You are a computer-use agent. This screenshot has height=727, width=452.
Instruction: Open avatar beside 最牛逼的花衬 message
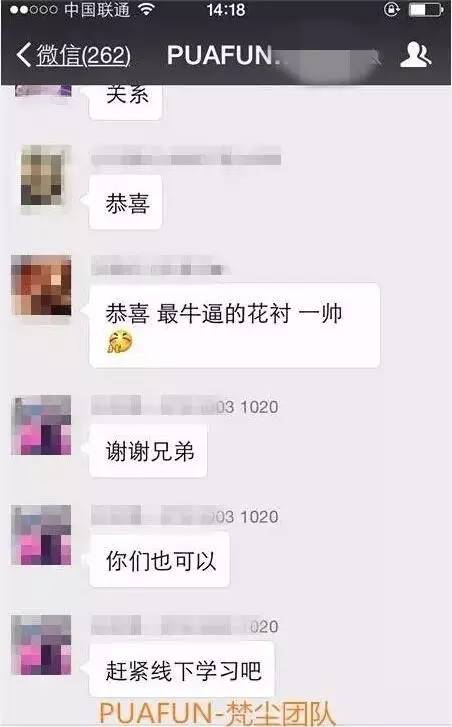(x=41, y=285)
